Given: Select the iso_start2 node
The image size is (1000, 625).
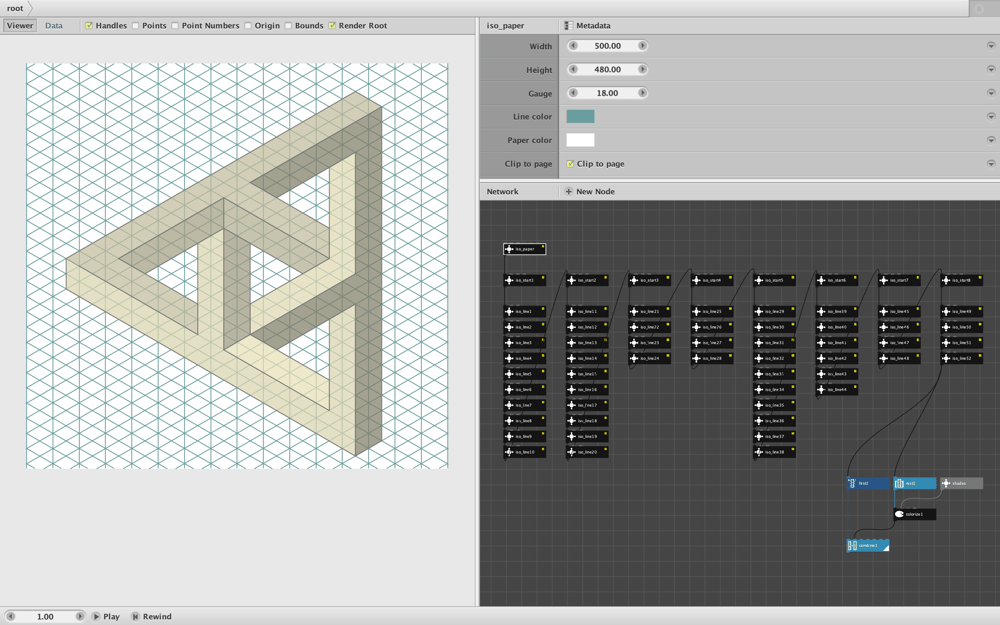Looking at the screenshot, I should [587, 280].
